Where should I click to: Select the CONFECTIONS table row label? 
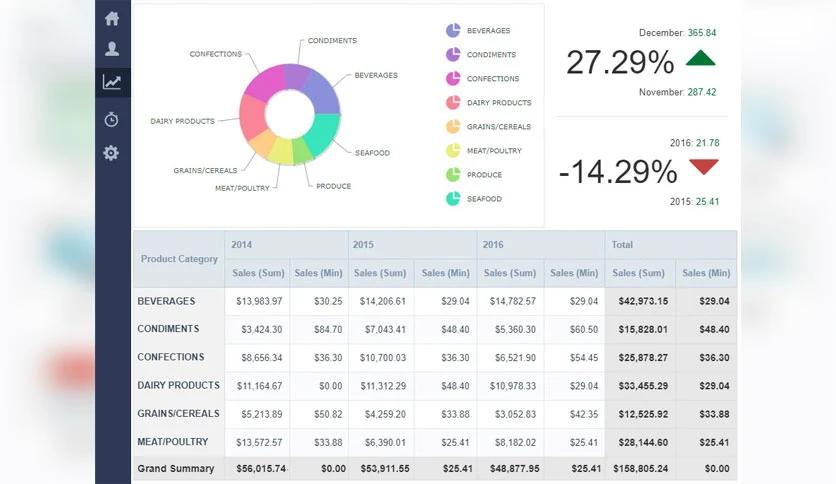coord(171,357)
